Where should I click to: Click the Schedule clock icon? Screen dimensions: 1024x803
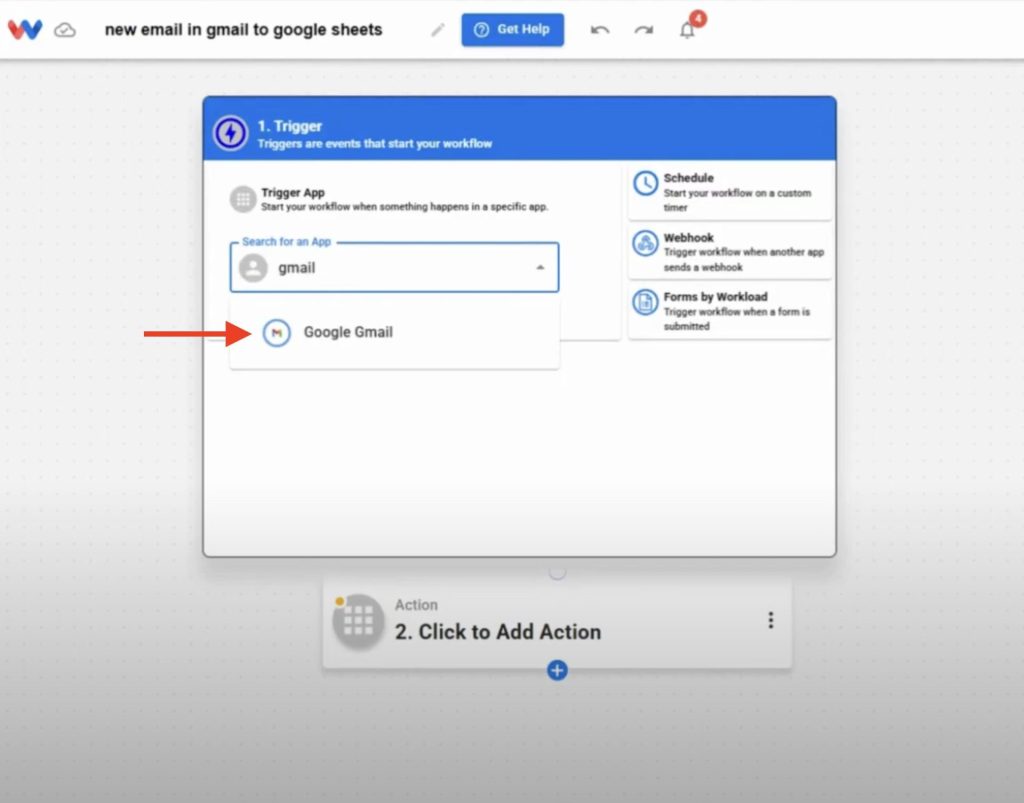645,183
